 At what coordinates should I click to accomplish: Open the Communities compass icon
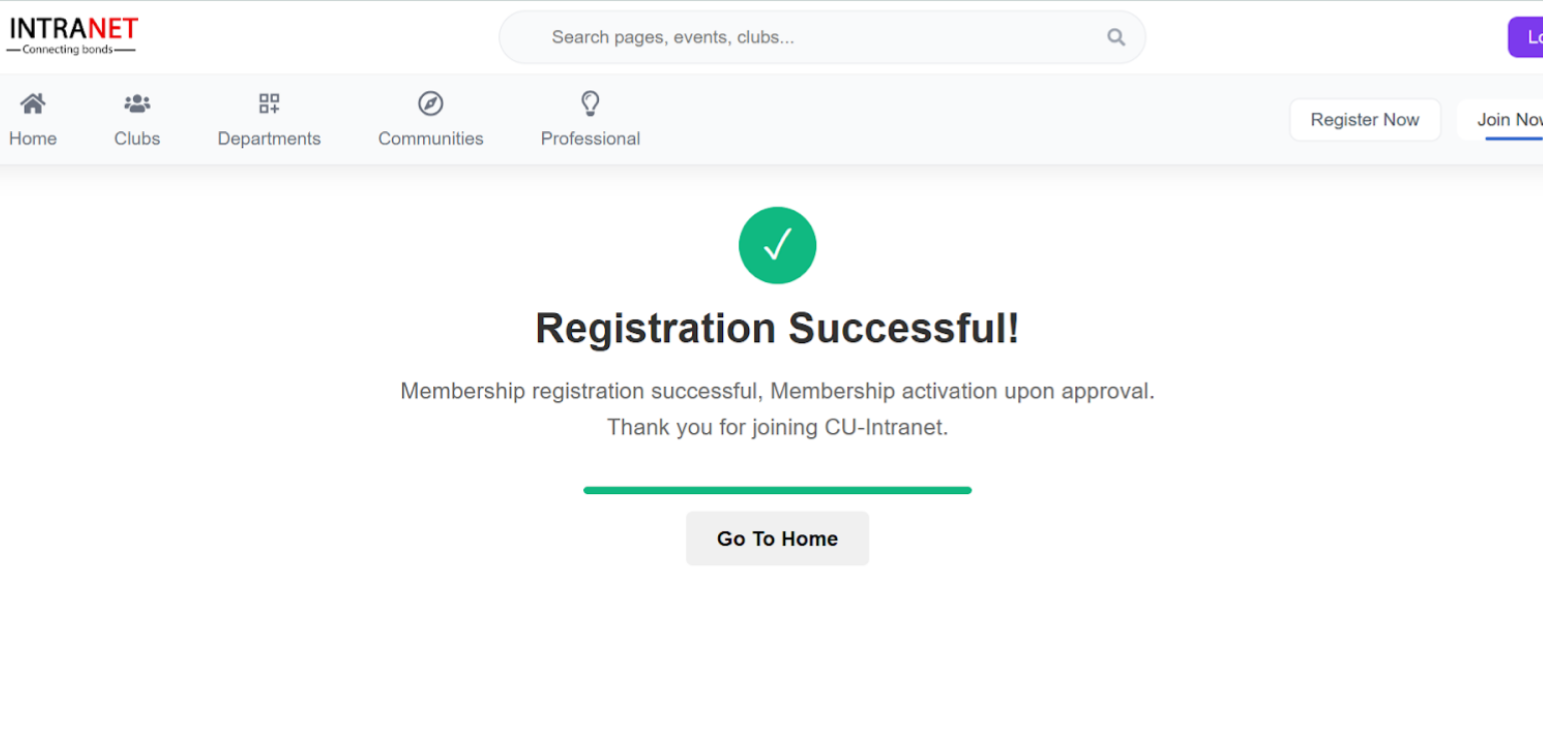tap(429, 103)
